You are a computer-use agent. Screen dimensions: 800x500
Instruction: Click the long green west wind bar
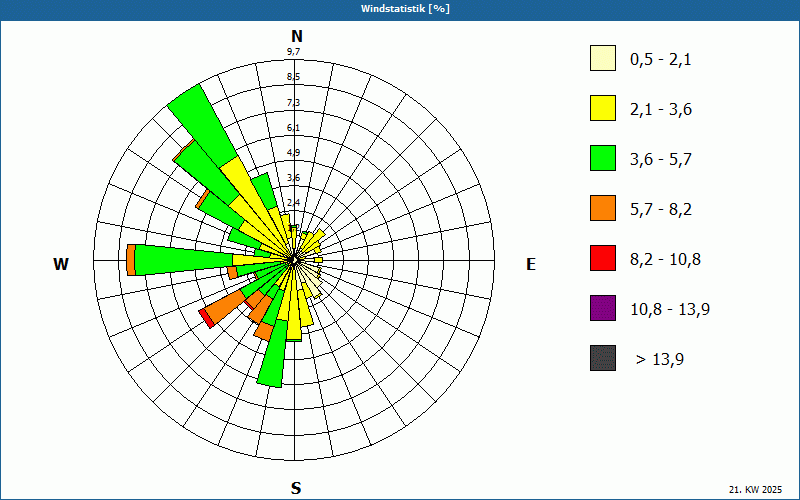[184, 260]
